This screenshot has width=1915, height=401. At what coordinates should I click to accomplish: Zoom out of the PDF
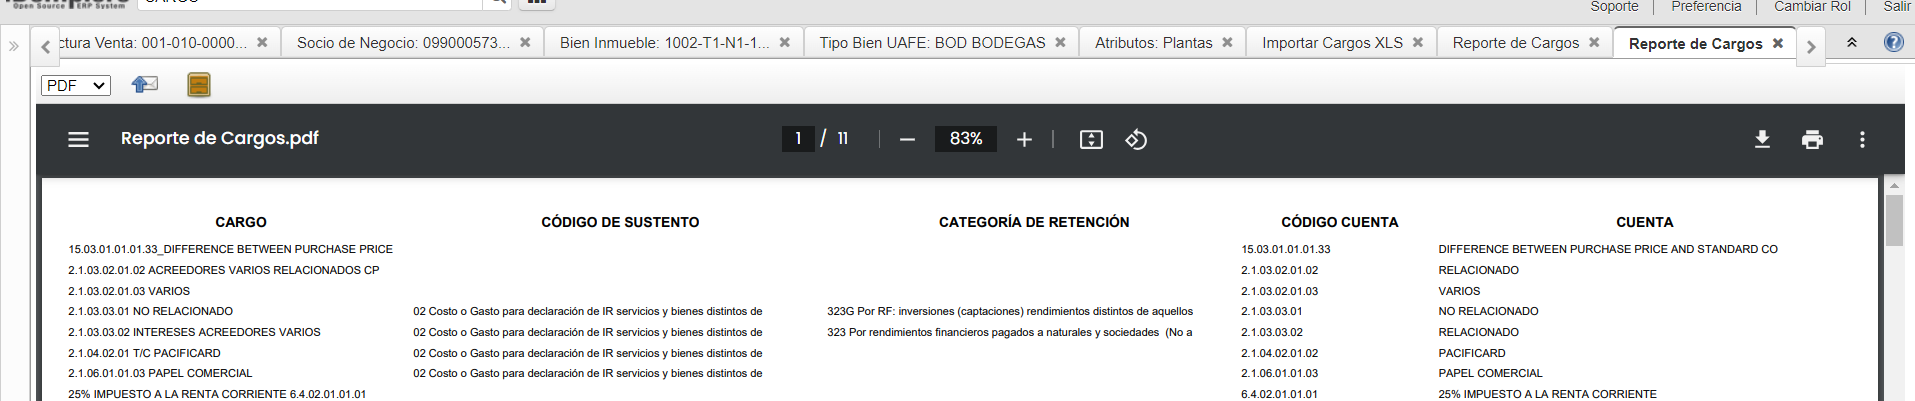907,139
